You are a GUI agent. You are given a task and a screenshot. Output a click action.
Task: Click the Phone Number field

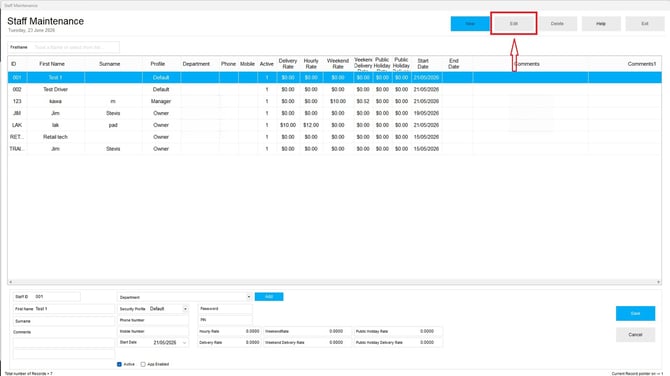coord(153,320)
